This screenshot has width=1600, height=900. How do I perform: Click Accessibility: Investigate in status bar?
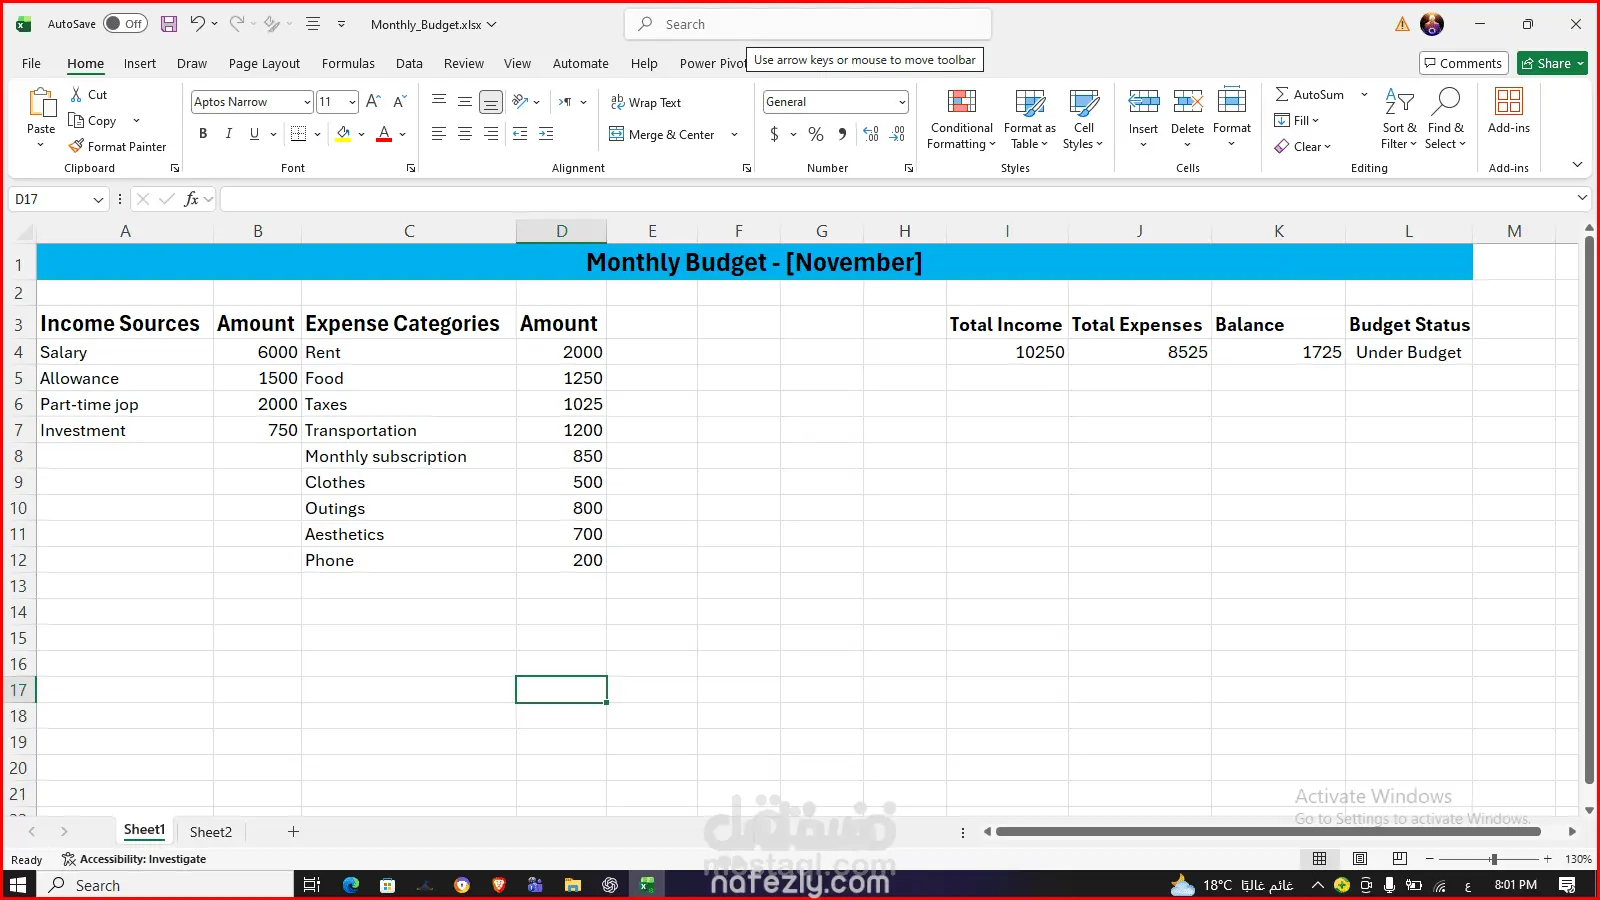(134, 859)
